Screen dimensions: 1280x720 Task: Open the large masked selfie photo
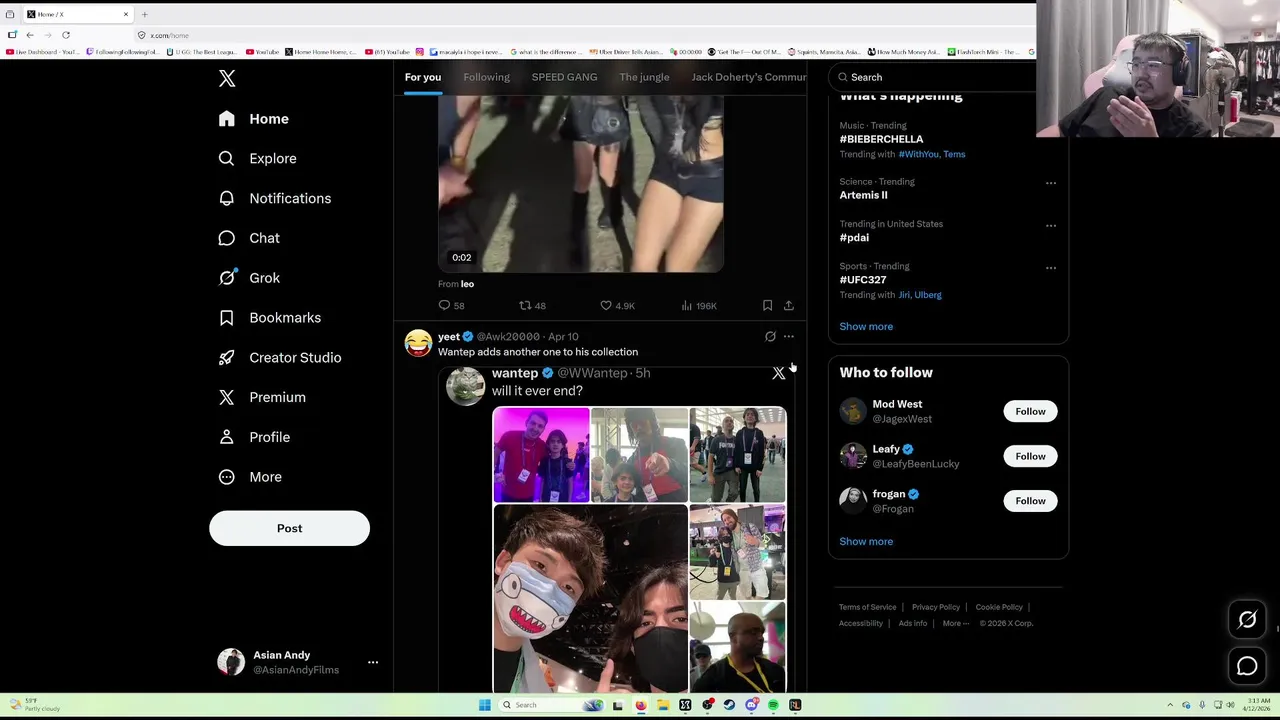[590, 598]
